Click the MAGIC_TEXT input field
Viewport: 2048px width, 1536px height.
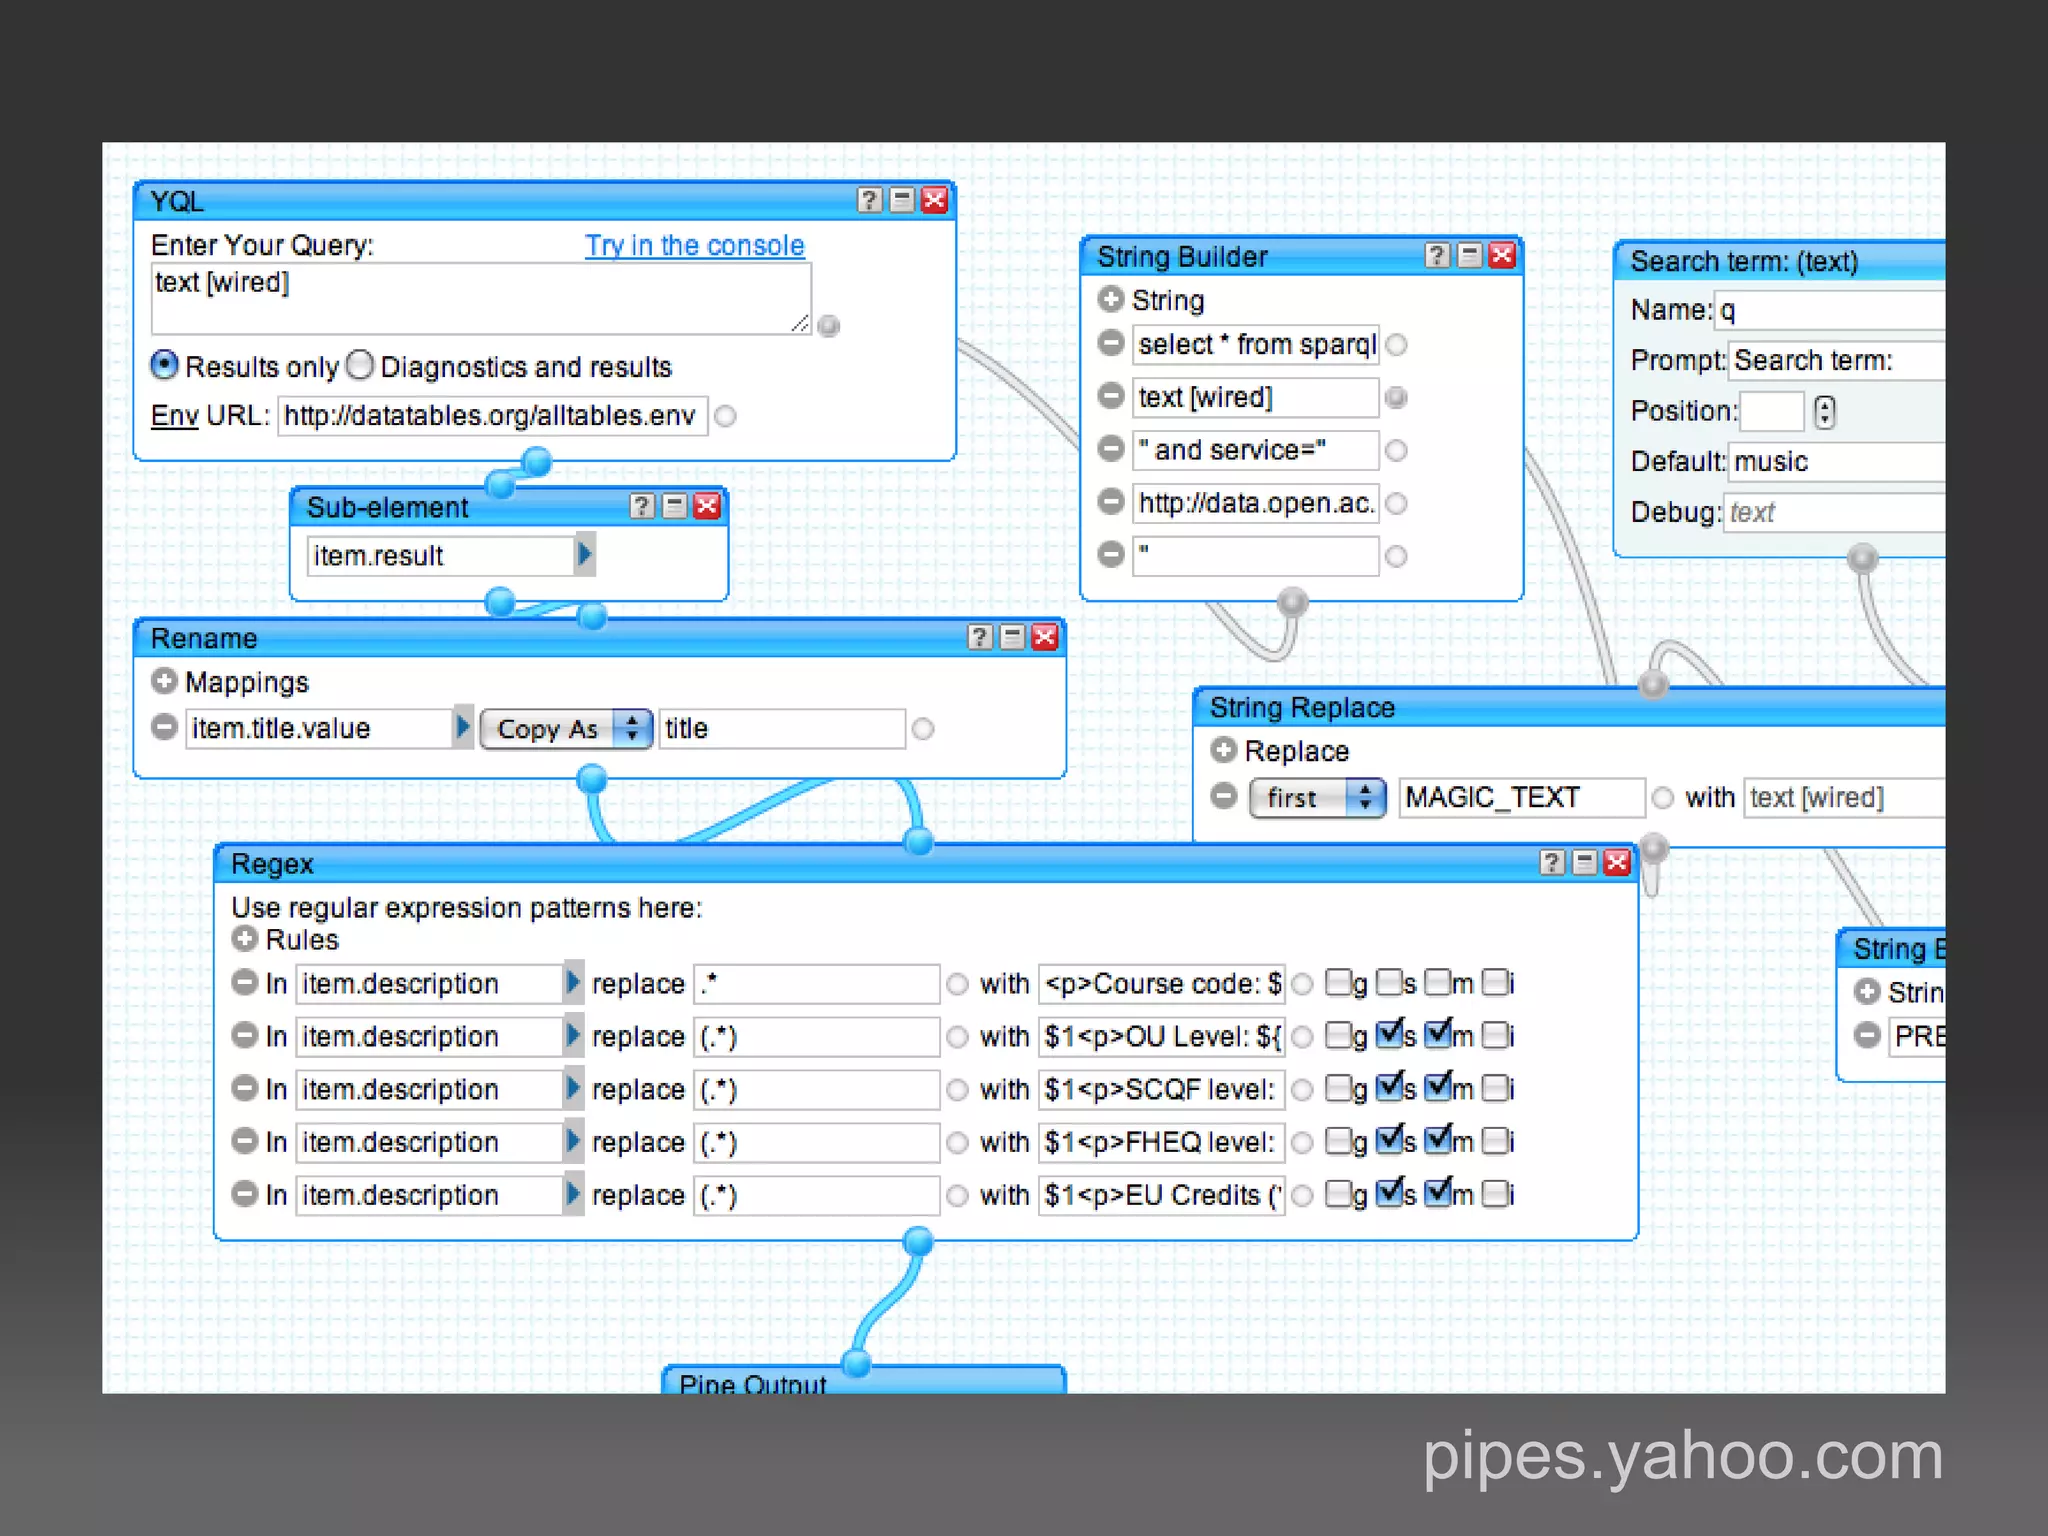click(x=1519, y=797)
